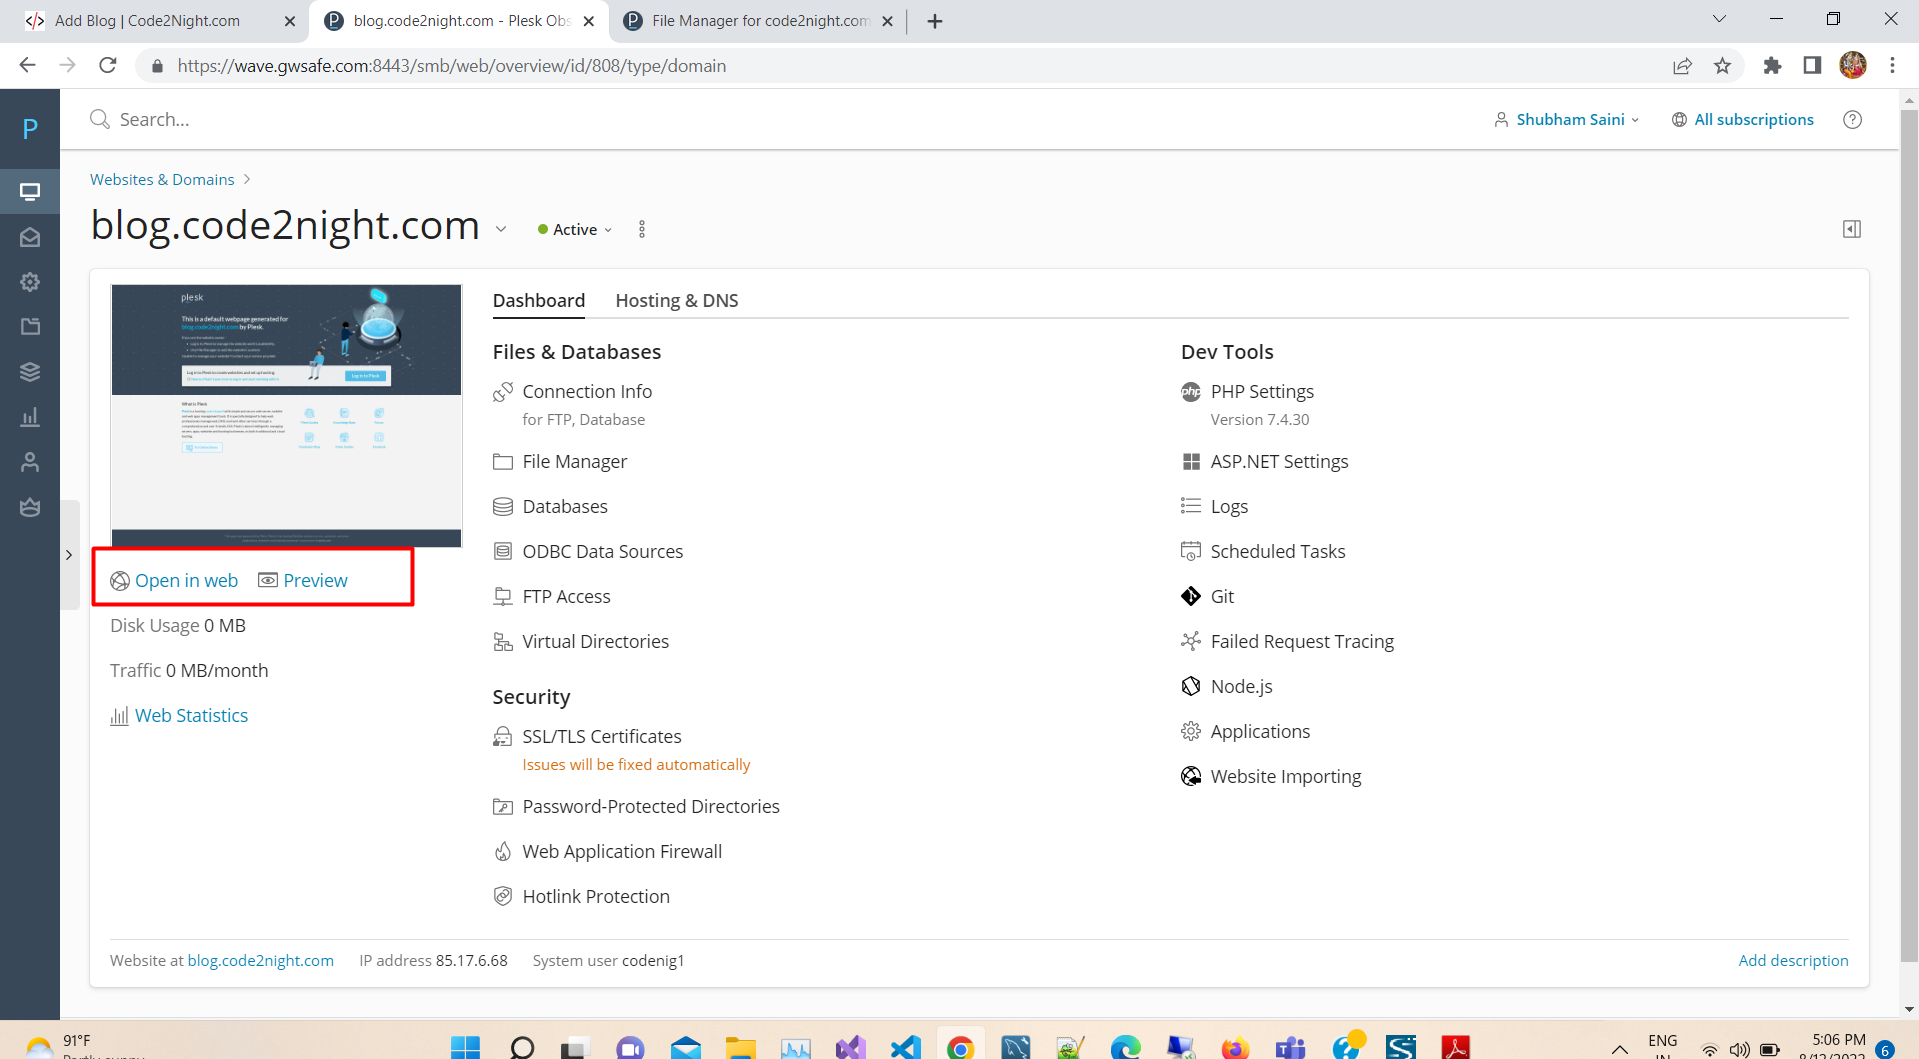This screenshot has width=1919, height=1059.
Task: Reload the page
Action: click(108, 66)
